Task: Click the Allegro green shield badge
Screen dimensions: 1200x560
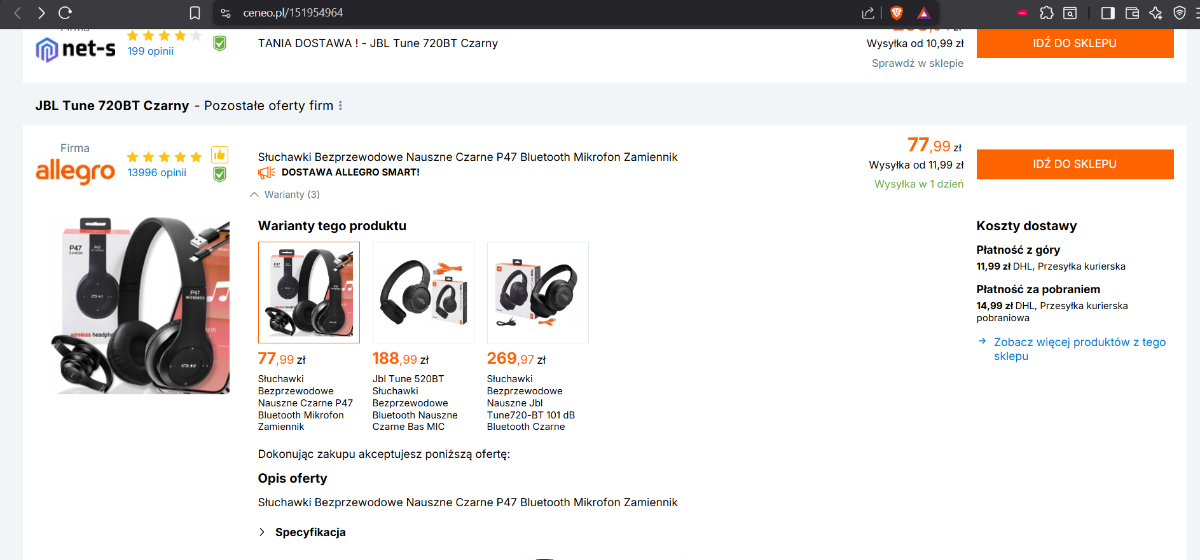Action: [x=219, y=174]
